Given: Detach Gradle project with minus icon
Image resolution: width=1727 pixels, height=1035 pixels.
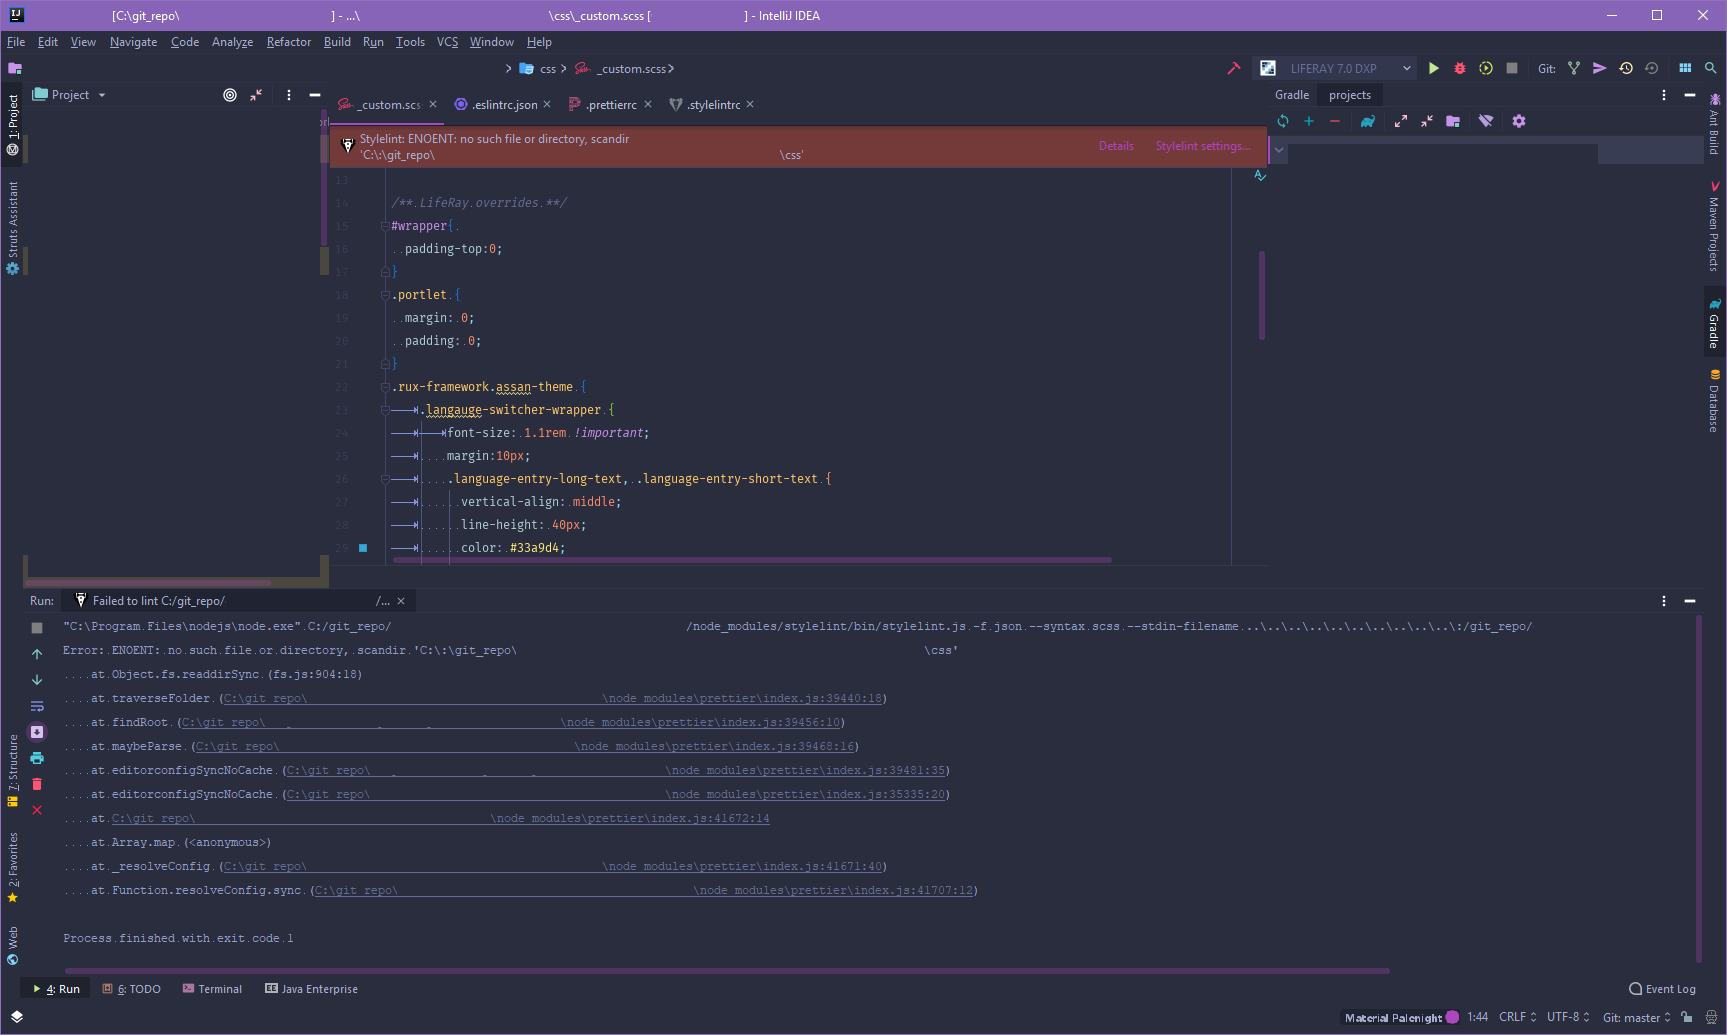Looking at the screenshot, I should pos(1335,121).
